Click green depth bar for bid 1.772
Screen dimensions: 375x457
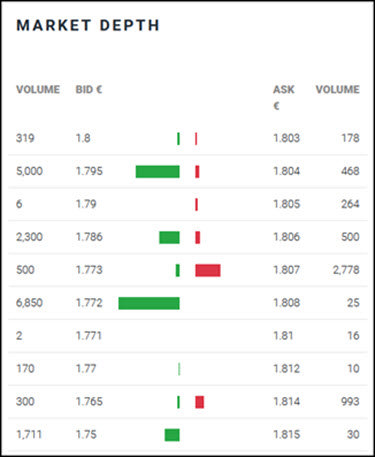149,303
